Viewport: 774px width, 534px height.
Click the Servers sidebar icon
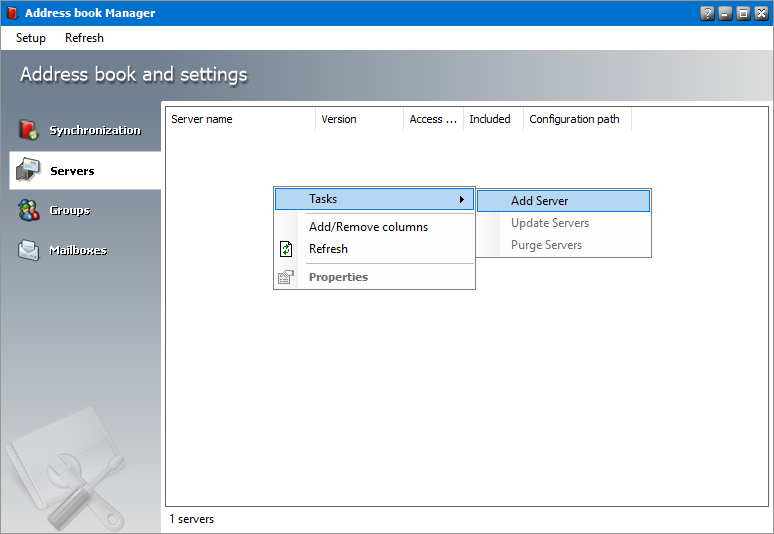point(29,170)
